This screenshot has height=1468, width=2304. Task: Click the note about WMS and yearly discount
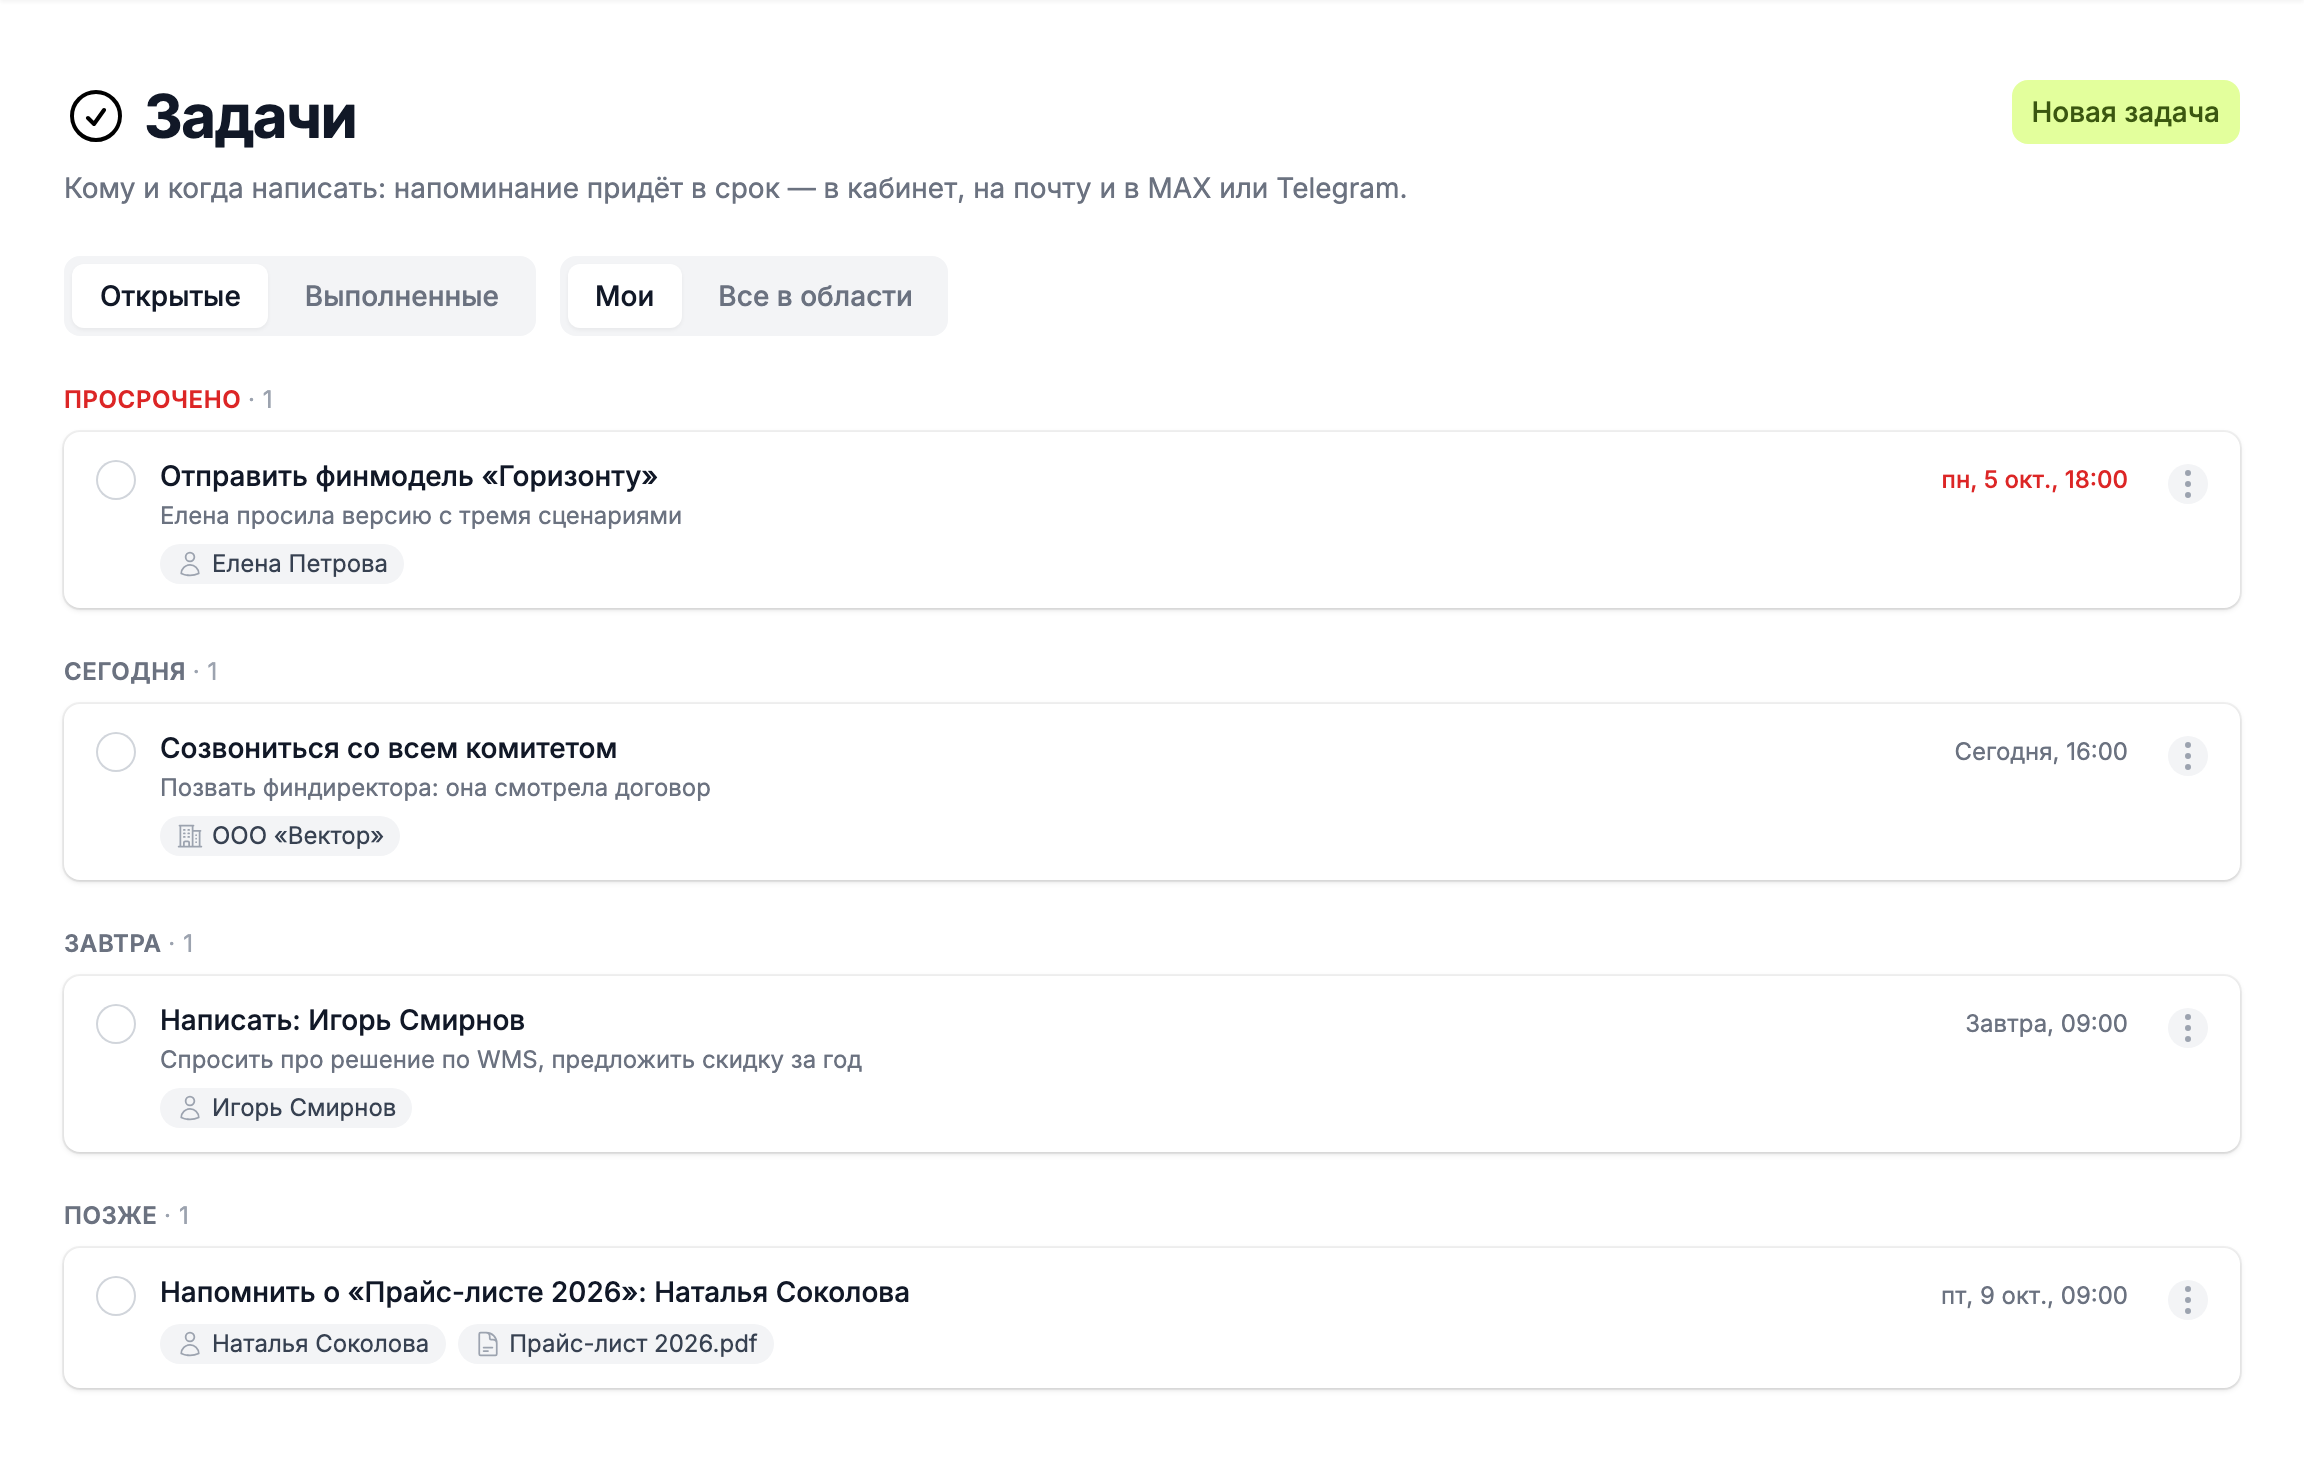511,1060
